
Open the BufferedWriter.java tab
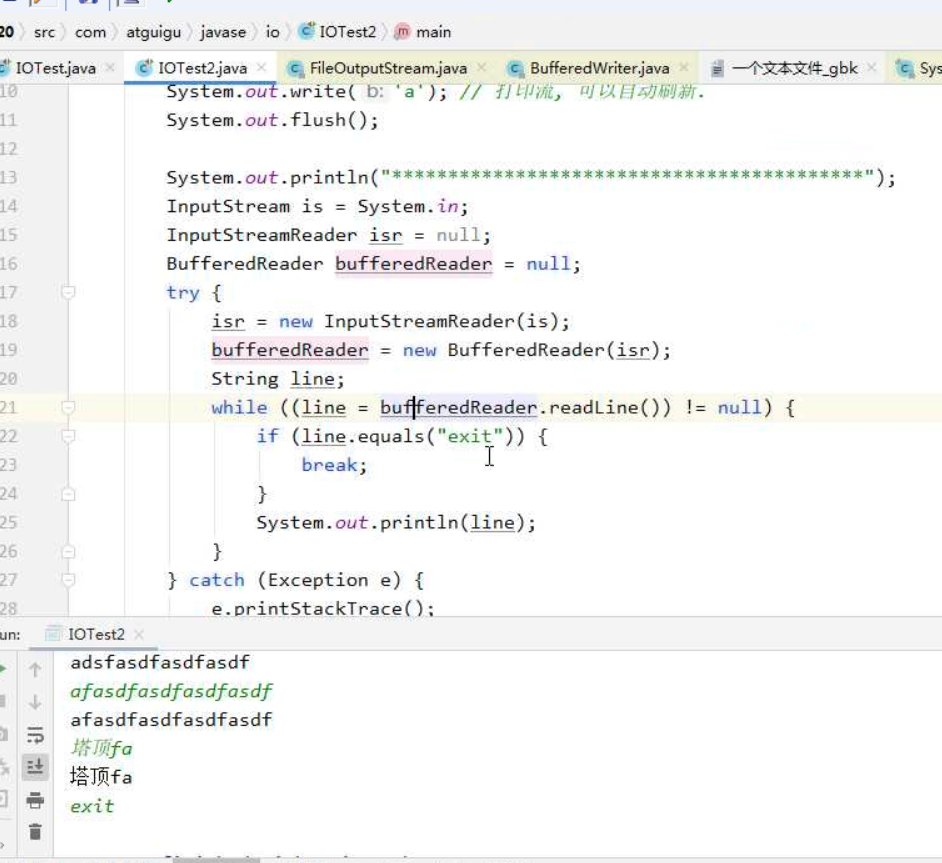tap(599, 68)
